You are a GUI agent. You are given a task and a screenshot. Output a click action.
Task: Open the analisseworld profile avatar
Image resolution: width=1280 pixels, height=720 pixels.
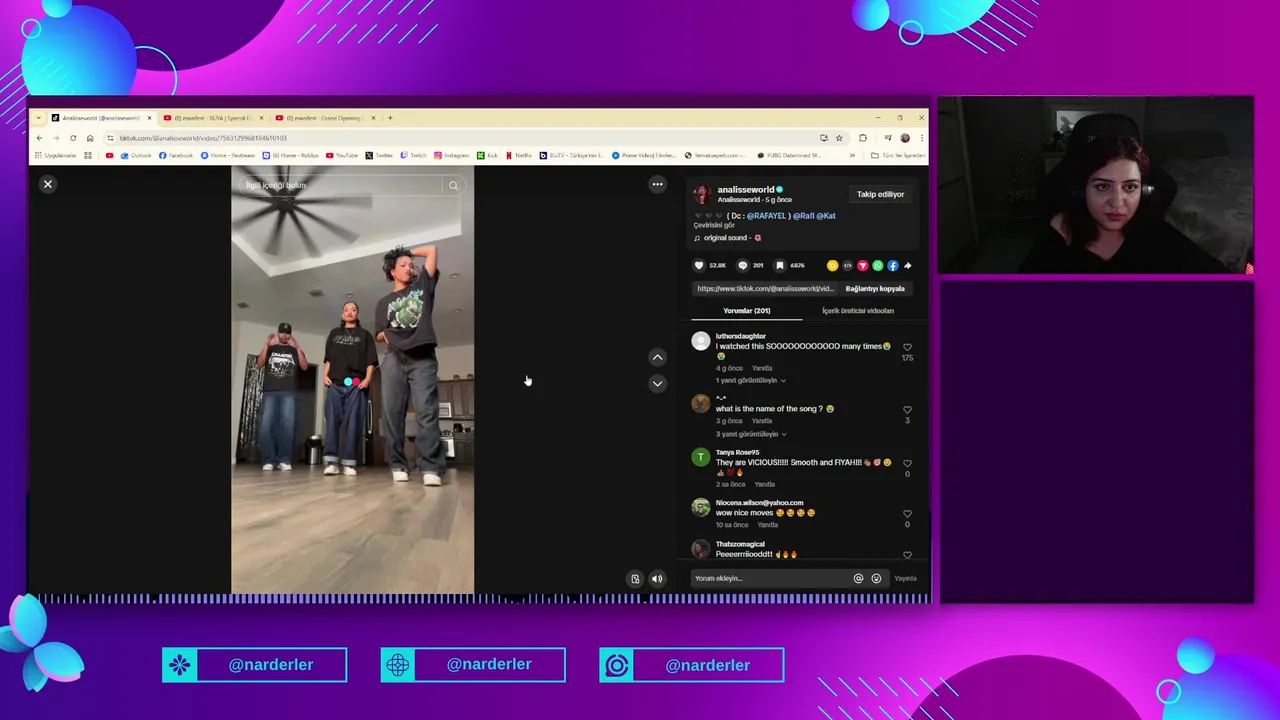point(703,194)
